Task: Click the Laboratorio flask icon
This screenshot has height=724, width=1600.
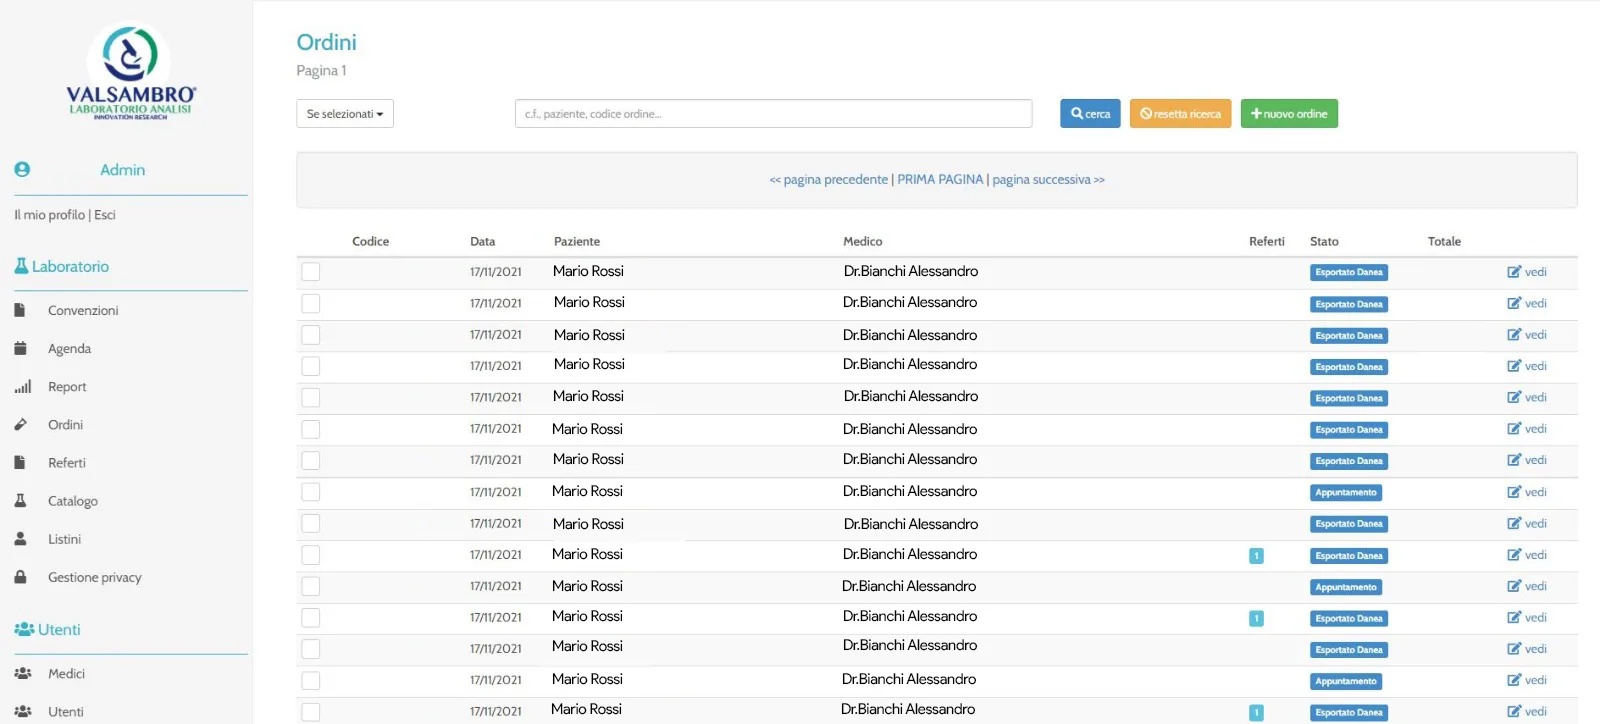Action: (21, 266)
